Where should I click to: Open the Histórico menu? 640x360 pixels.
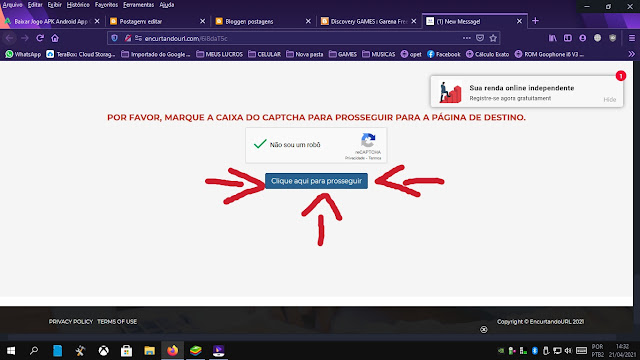coord(78,5)
